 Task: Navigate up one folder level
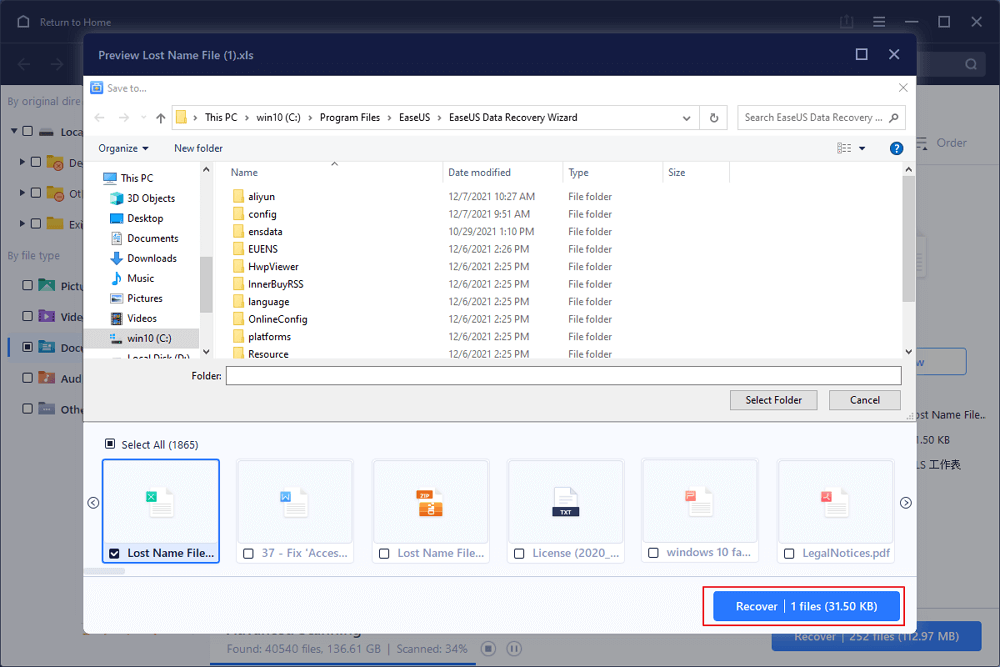coord(160,117)
